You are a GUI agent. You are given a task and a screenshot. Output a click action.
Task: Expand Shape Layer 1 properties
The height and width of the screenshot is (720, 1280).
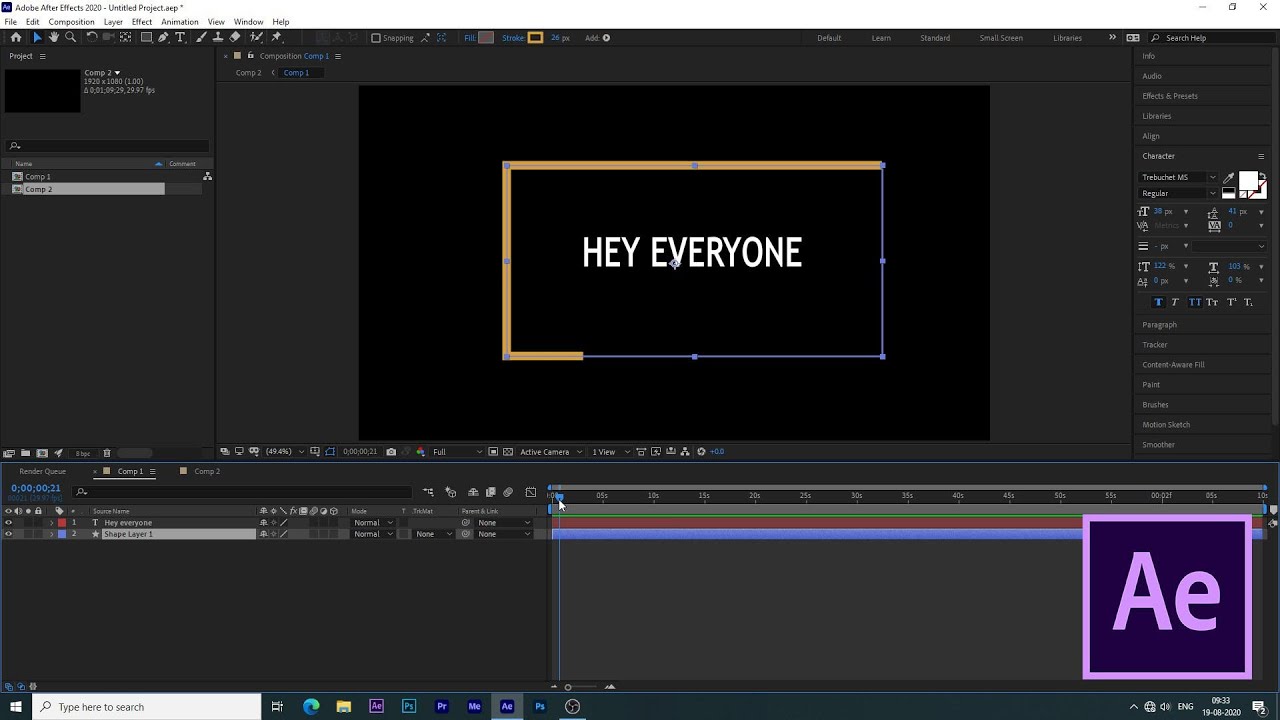[x=52, y=534]
